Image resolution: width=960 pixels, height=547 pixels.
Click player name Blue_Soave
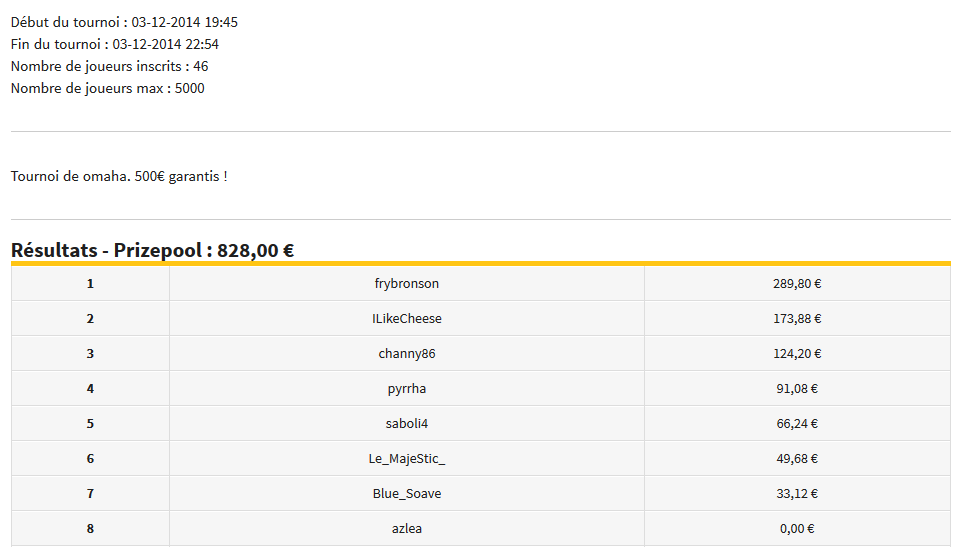(407, 493)
